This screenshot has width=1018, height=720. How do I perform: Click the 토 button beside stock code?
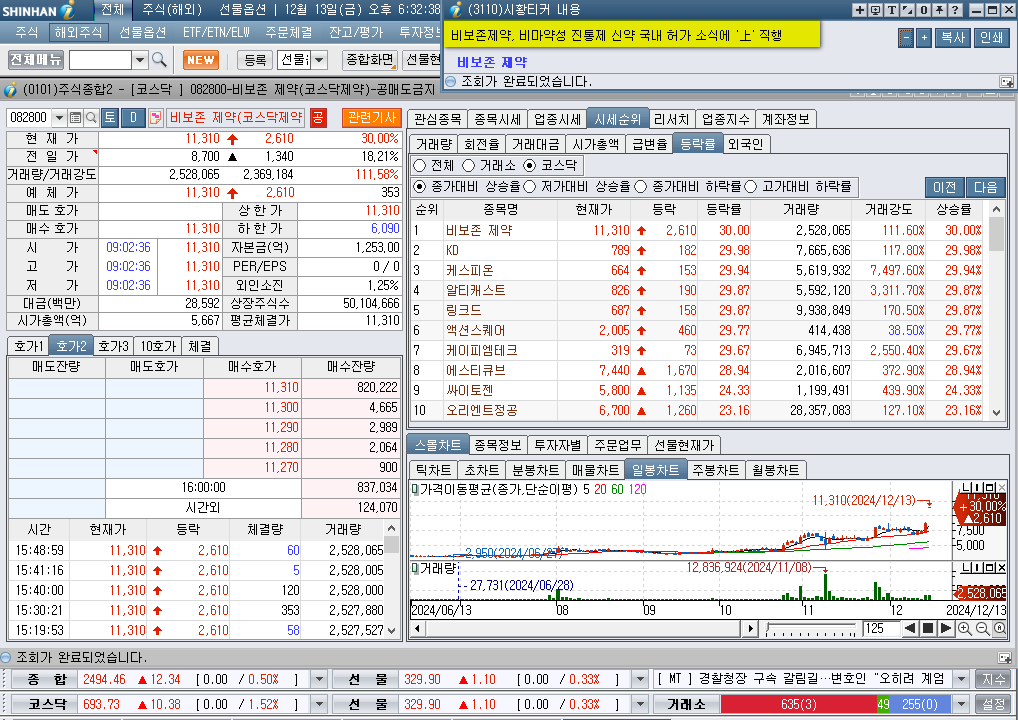point(110,118)
